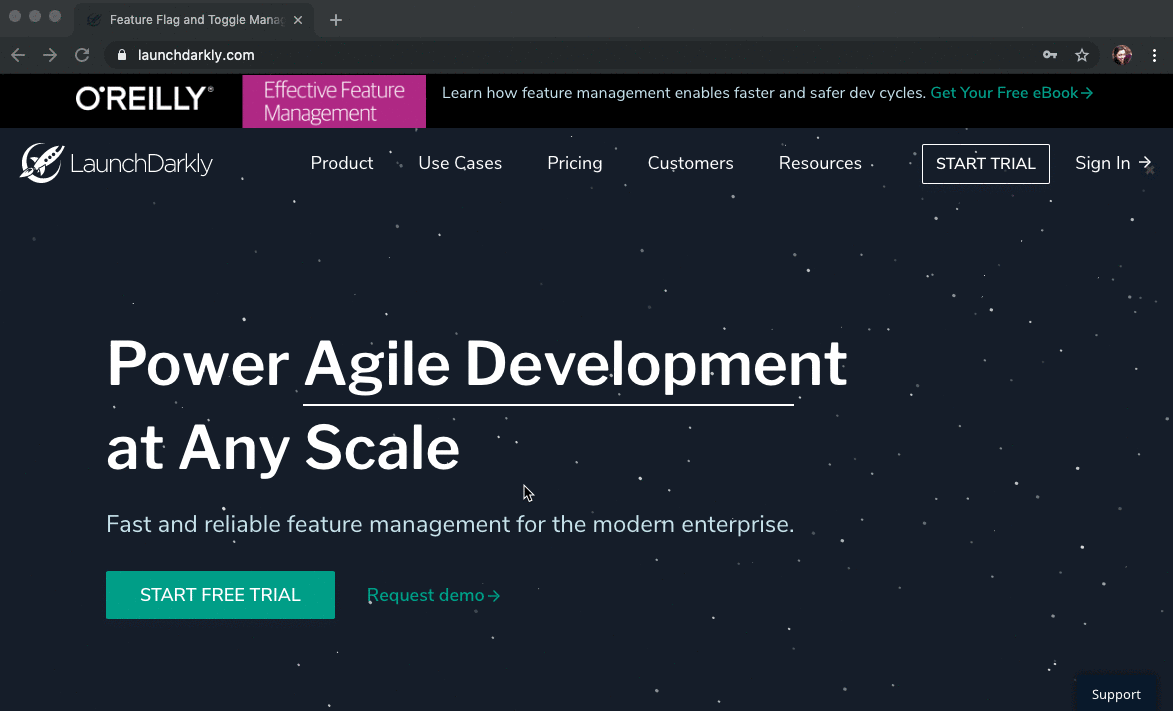1173x711 pixels.
Task: Click the lock icon beside launchdarkly.com
Action: 122,55
